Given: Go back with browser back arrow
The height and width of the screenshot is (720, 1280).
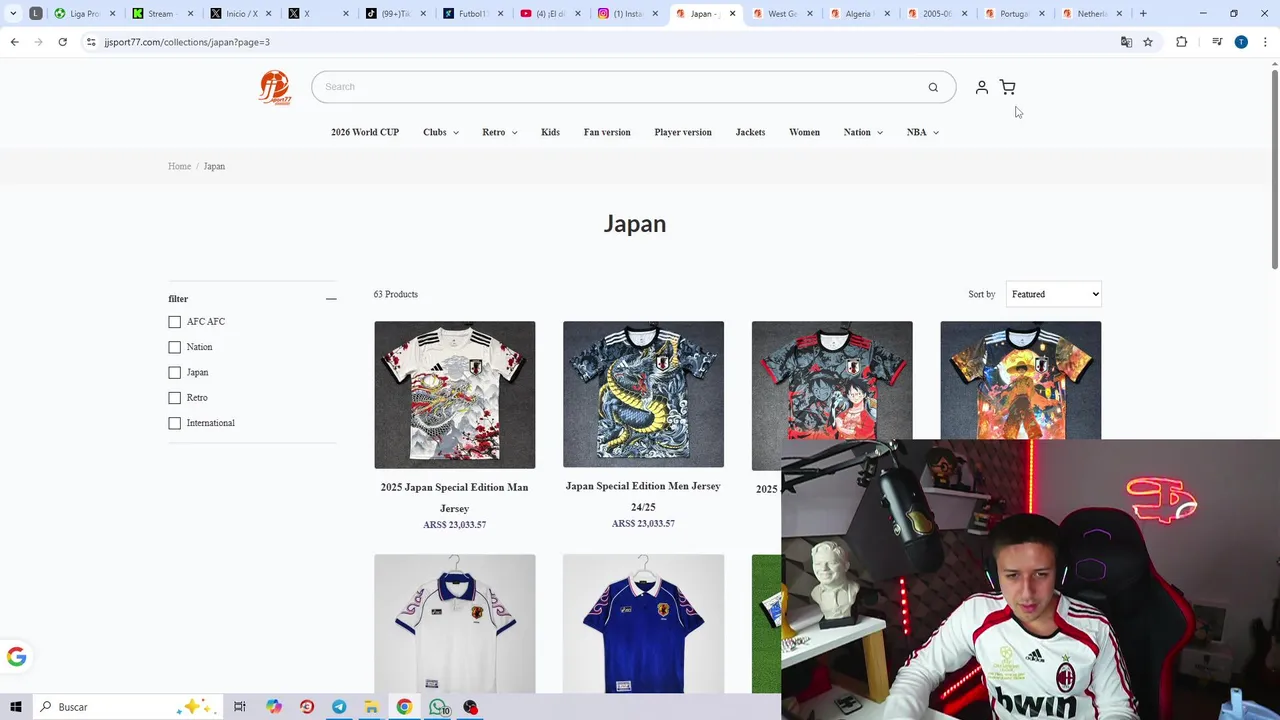Looking at the screenshot, I should (14, 42).
